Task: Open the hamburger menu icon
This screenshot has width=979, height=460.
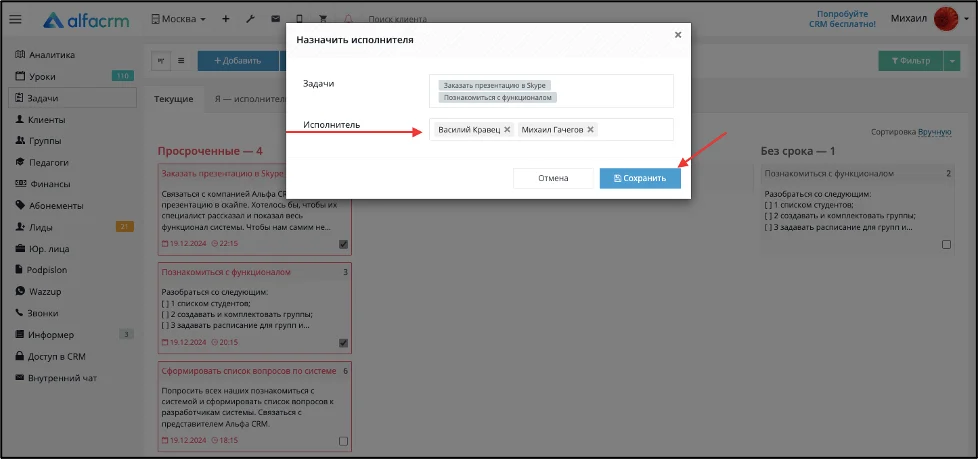Action: pos(16,19)
